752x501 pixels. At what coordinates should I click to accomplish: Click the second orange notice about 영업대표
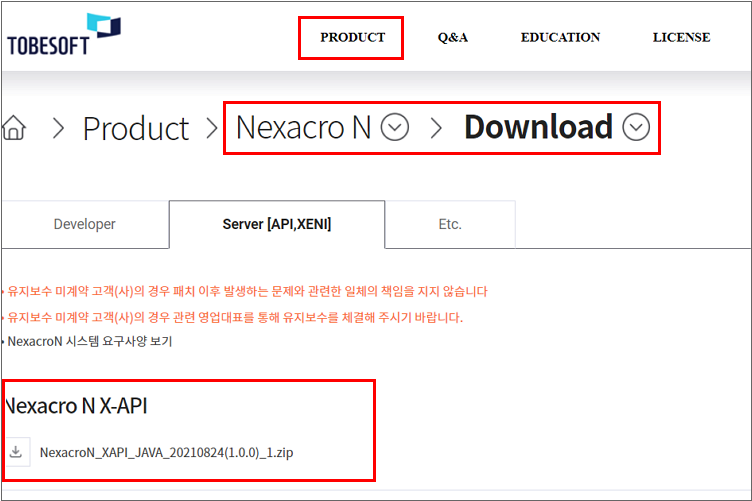pyautogui.click(x=235, y=317)
